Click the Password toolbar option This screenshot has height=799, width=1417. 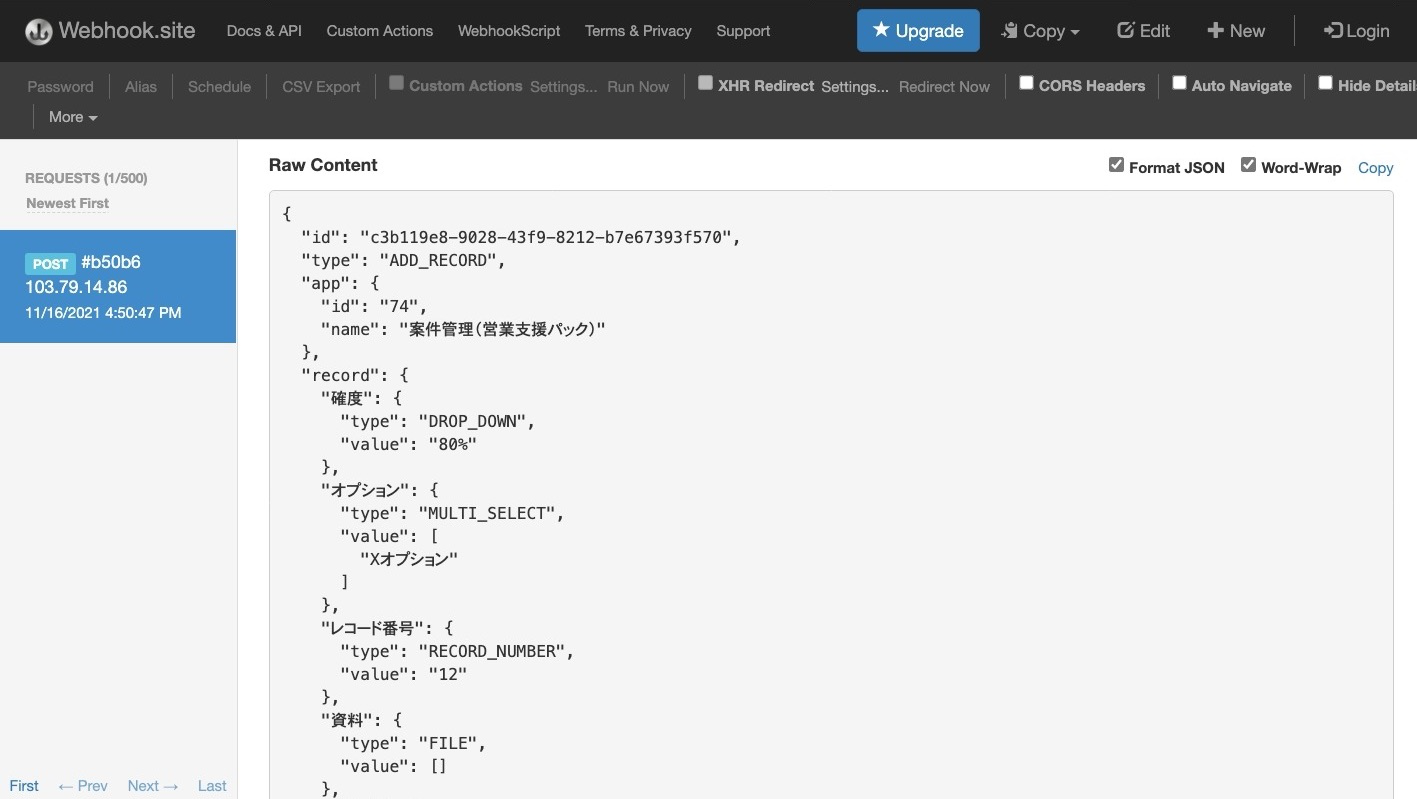pos(60,86)
